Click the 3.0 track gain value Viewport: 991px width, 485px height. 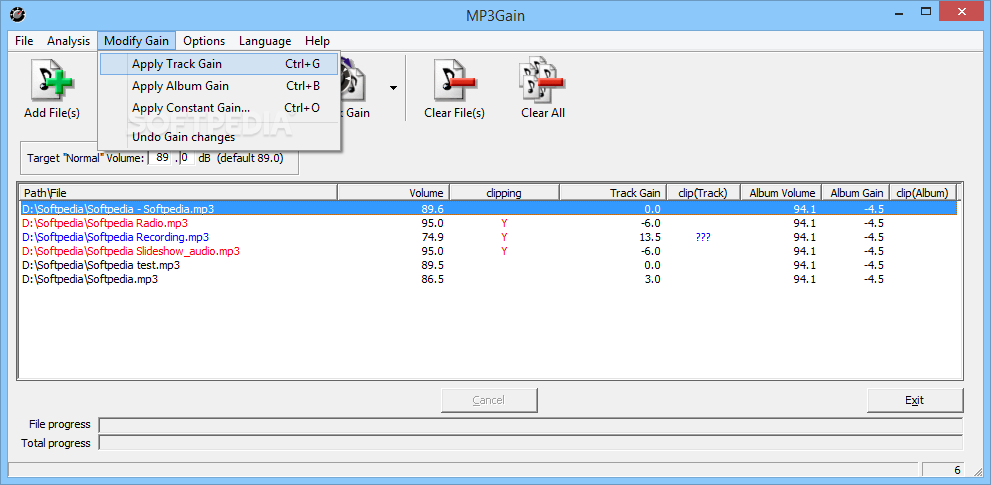(x=653, y=279)
